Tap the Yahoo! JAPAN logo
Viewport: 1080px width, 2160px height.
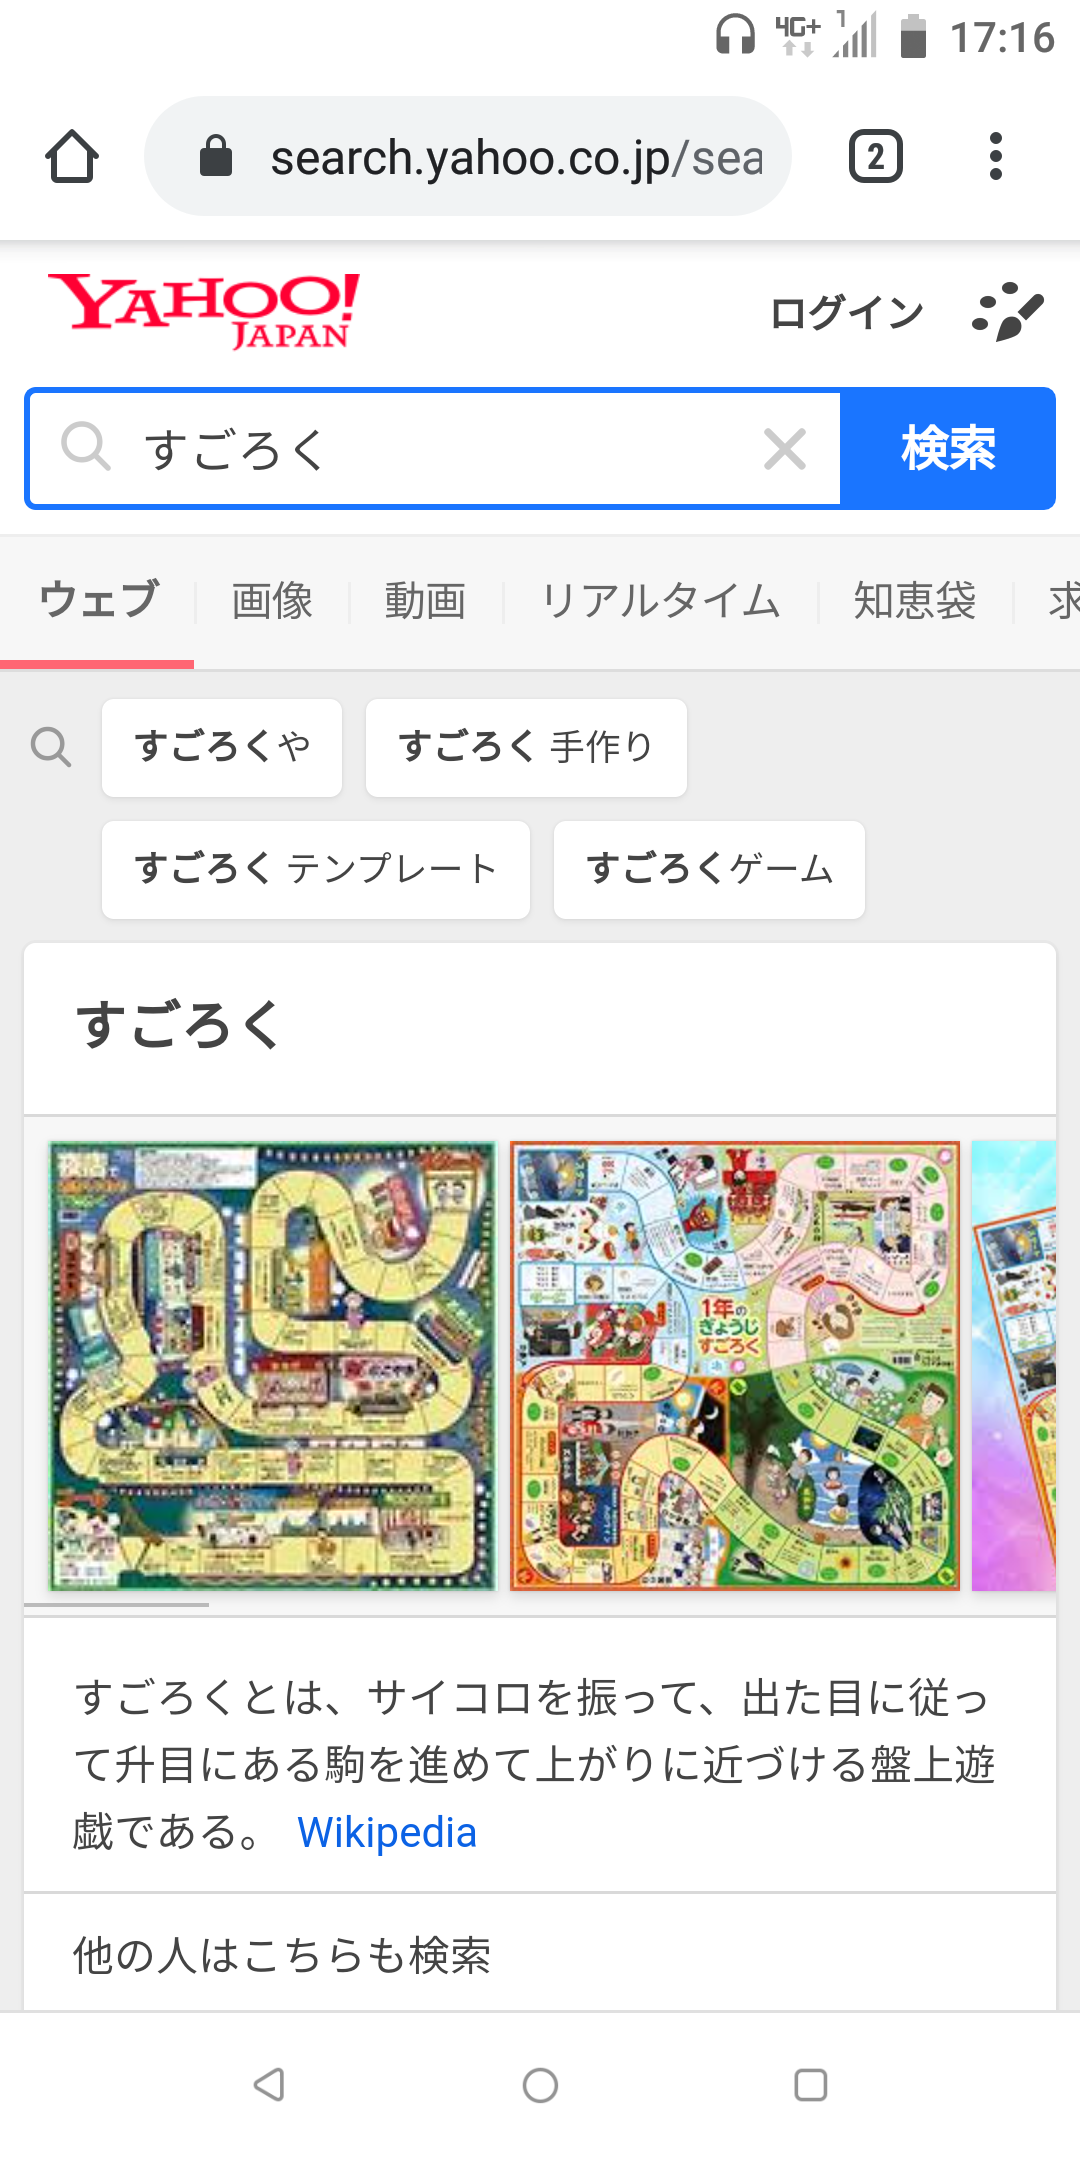[204, 311]
